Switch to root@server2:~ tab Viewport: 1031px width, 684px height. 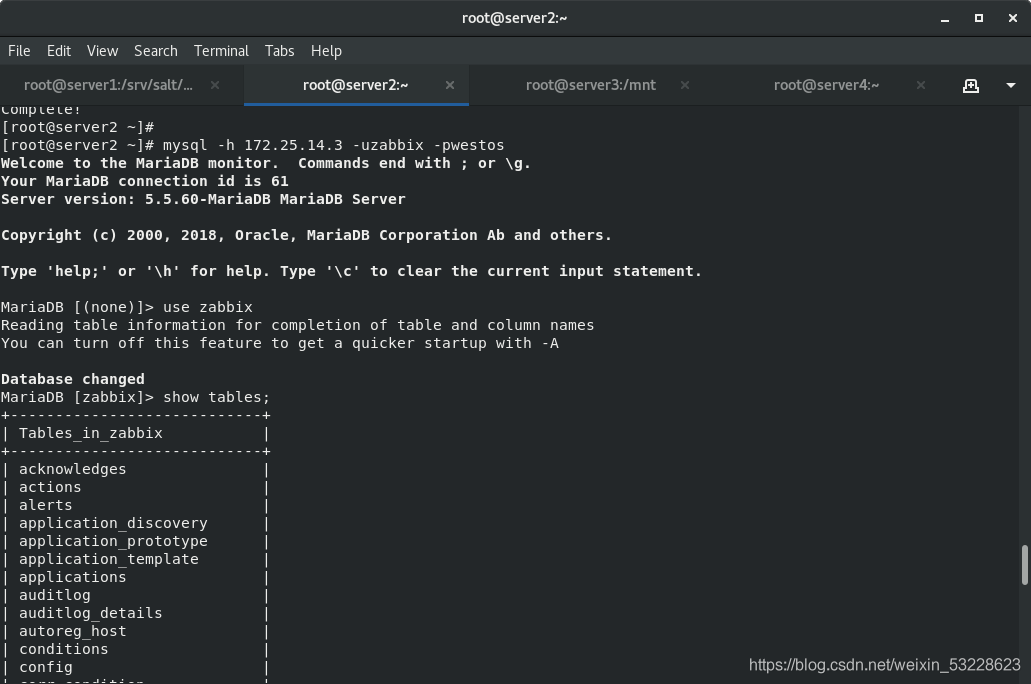point(356,85)
